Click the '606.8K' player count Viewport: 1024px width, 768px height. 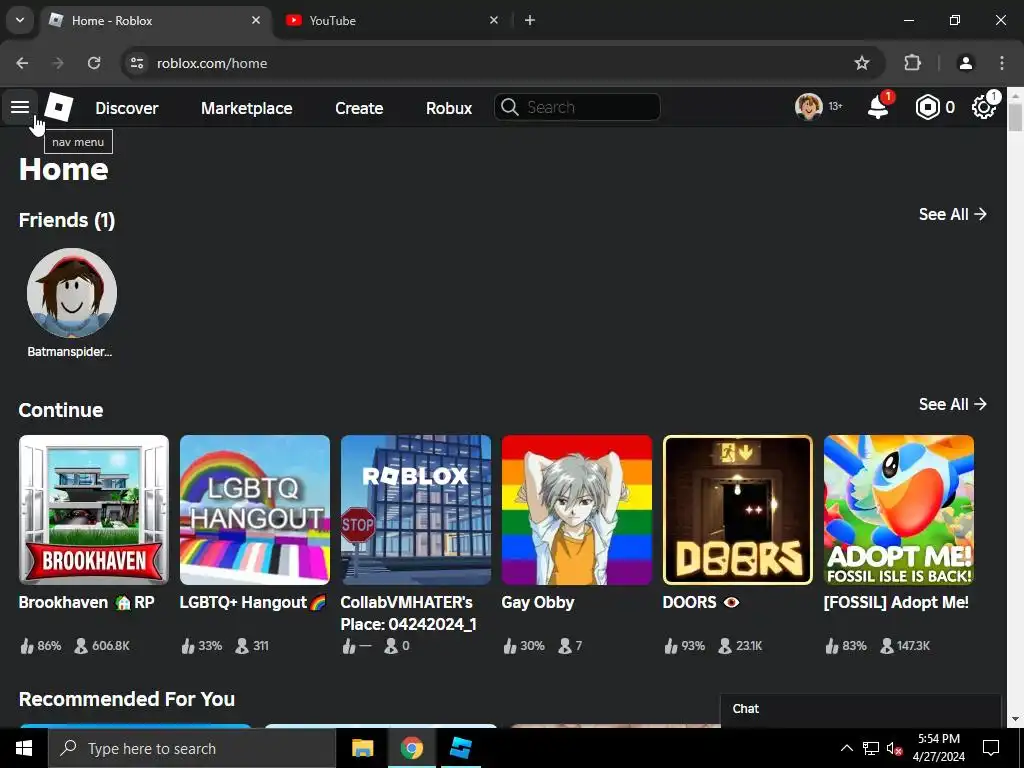pos(110,646)
